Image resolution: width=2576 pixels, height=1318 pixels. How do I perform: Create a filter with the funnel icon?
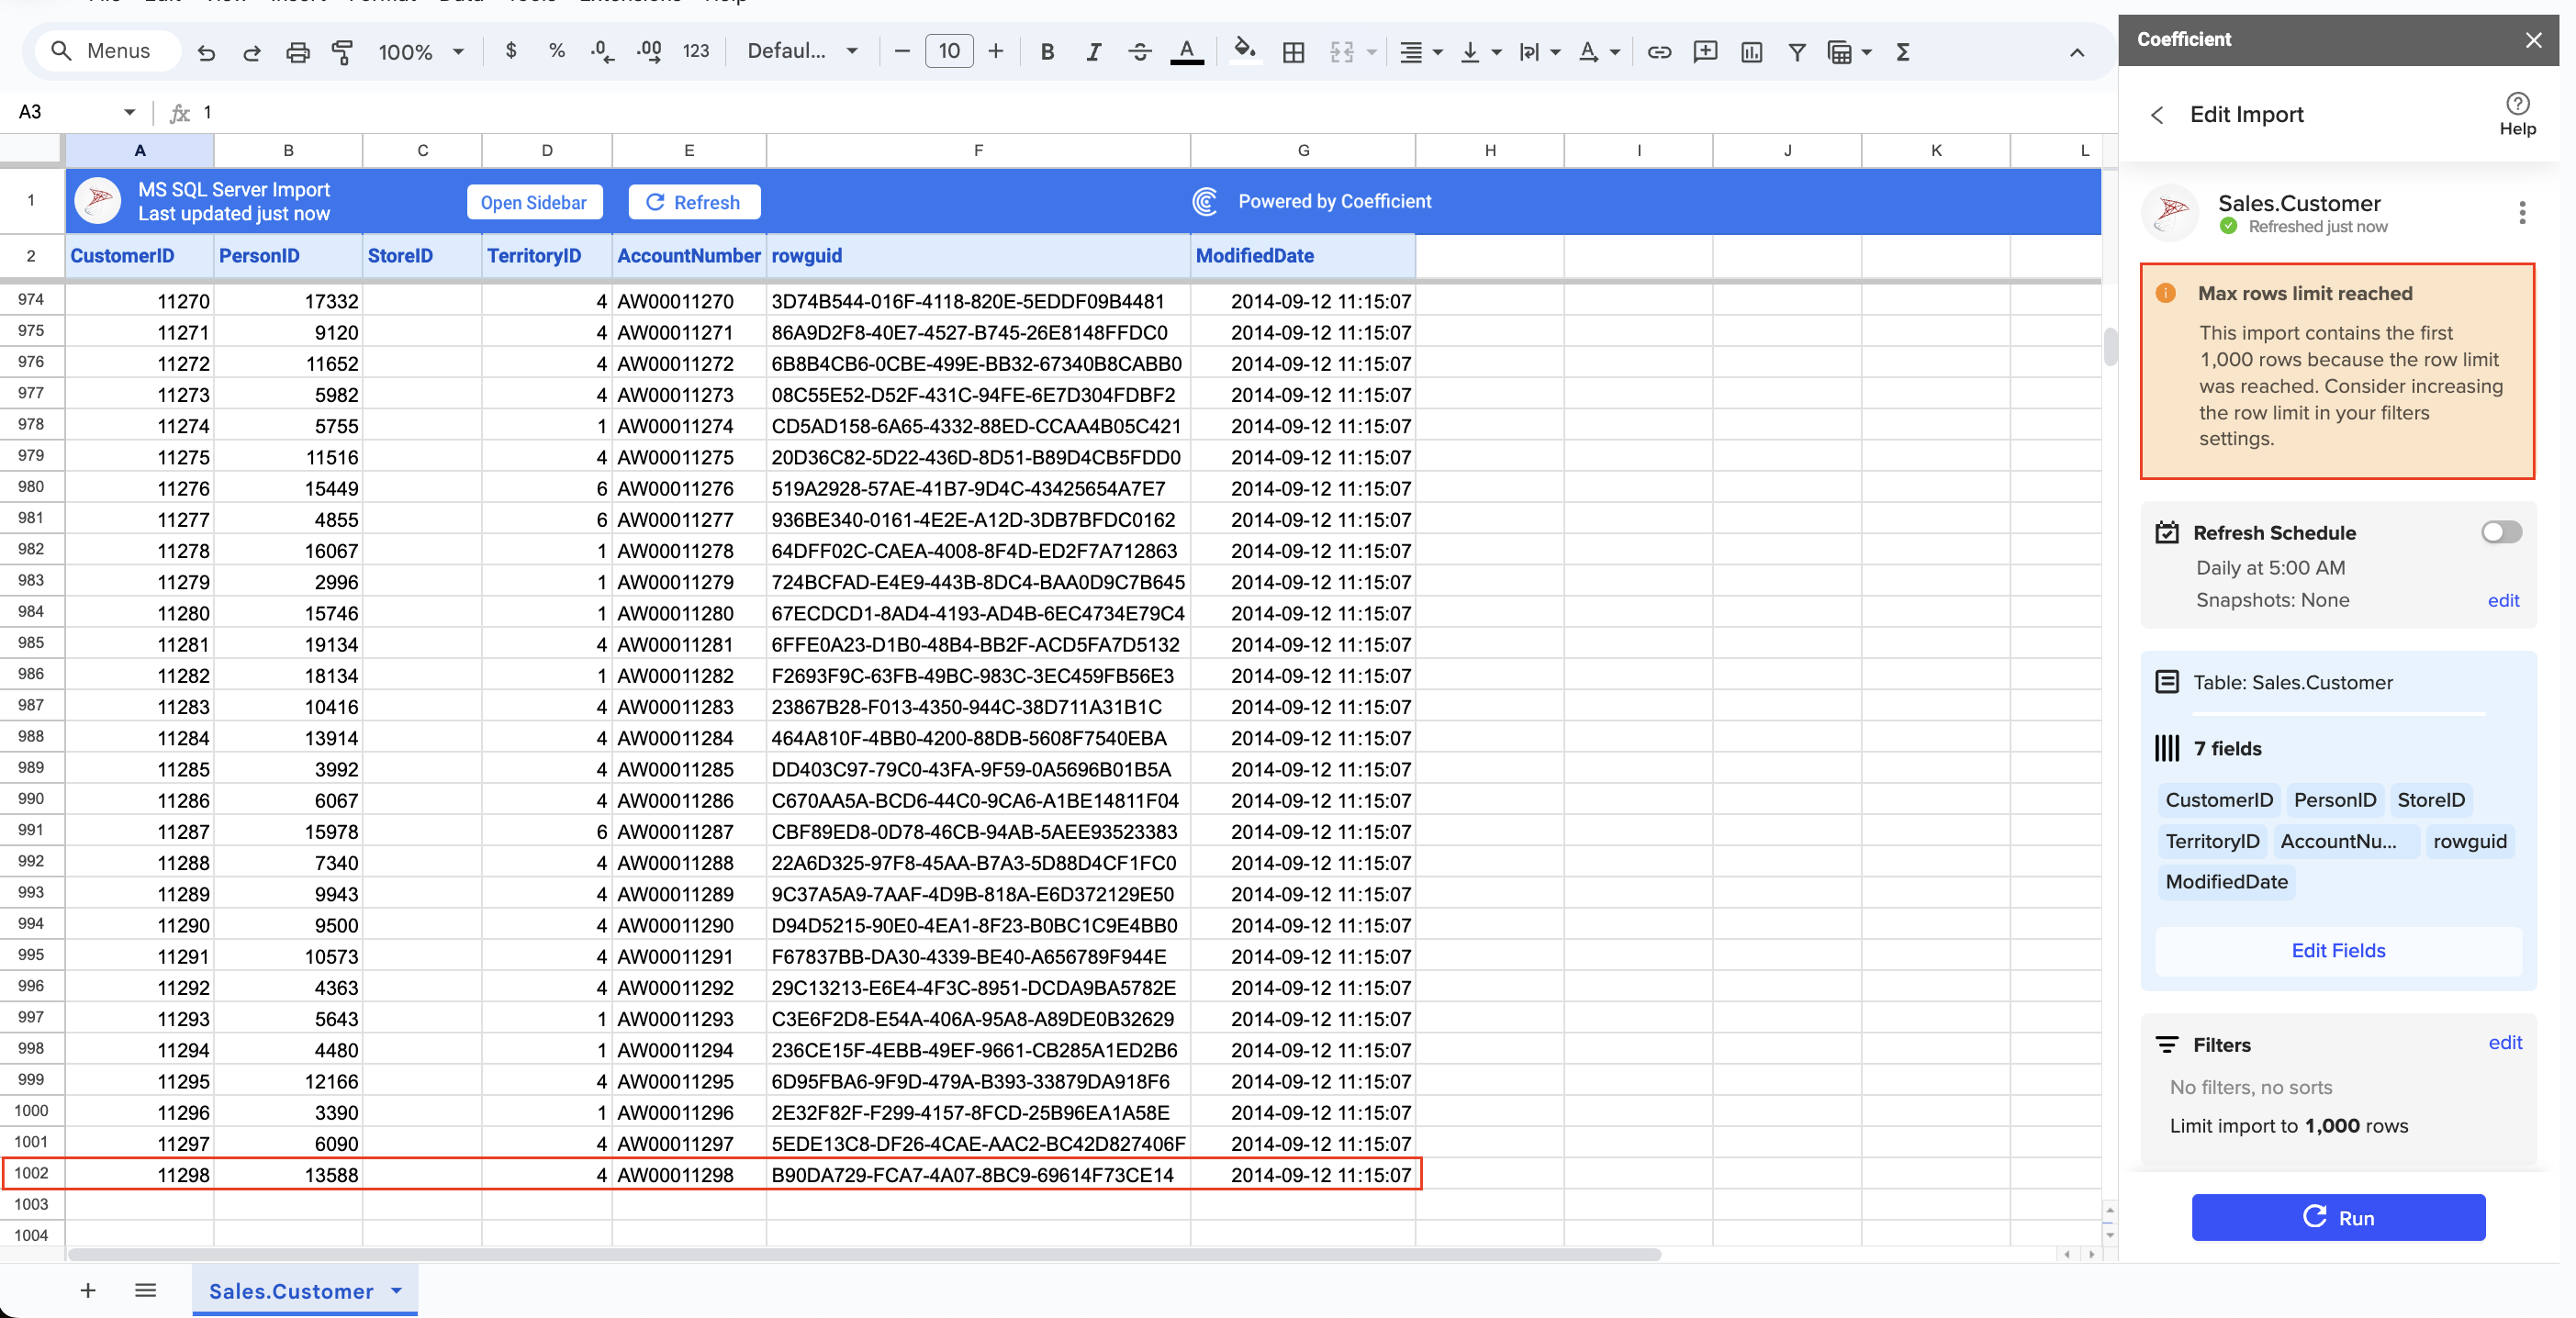tap(1797, 51)
